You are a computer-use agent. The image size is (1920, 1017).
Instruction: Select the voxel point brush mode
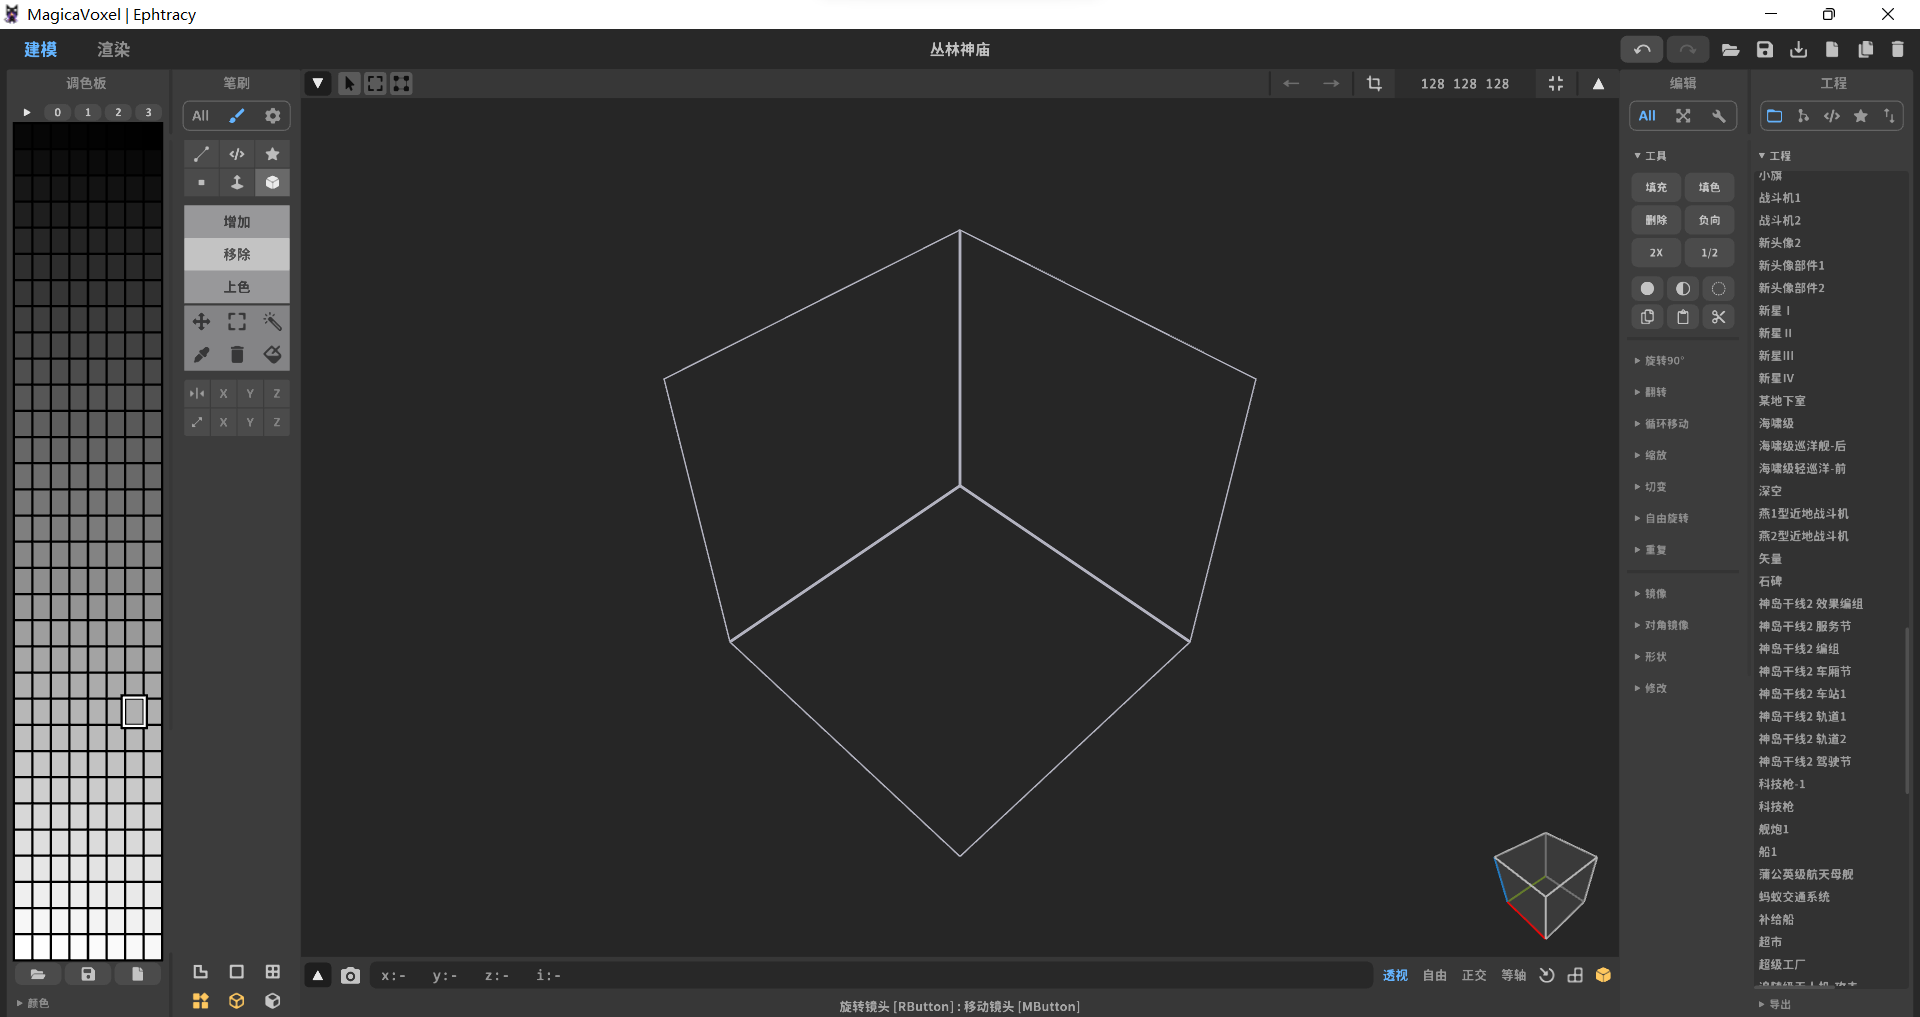(x=201, y=183)
